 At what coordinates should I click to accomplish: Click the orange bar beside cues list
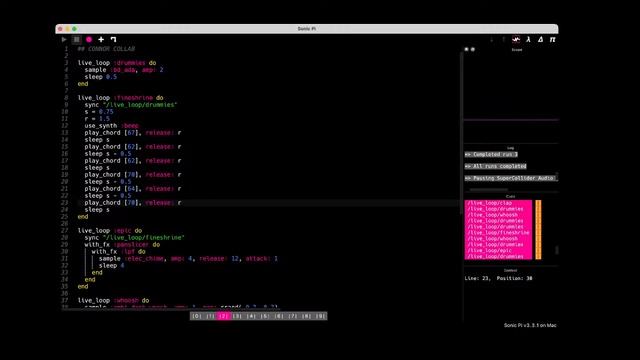(x=538, y=229)
